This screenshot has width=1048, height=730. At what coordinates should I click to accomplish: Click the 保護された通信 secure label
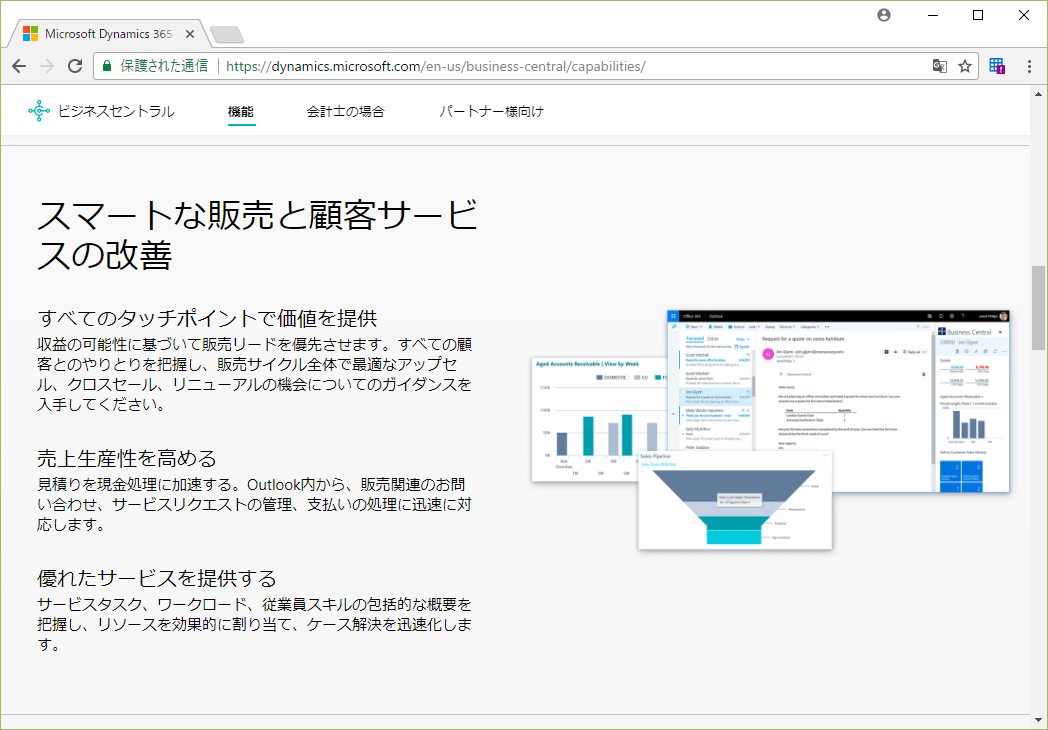click(x=164, y=66)
